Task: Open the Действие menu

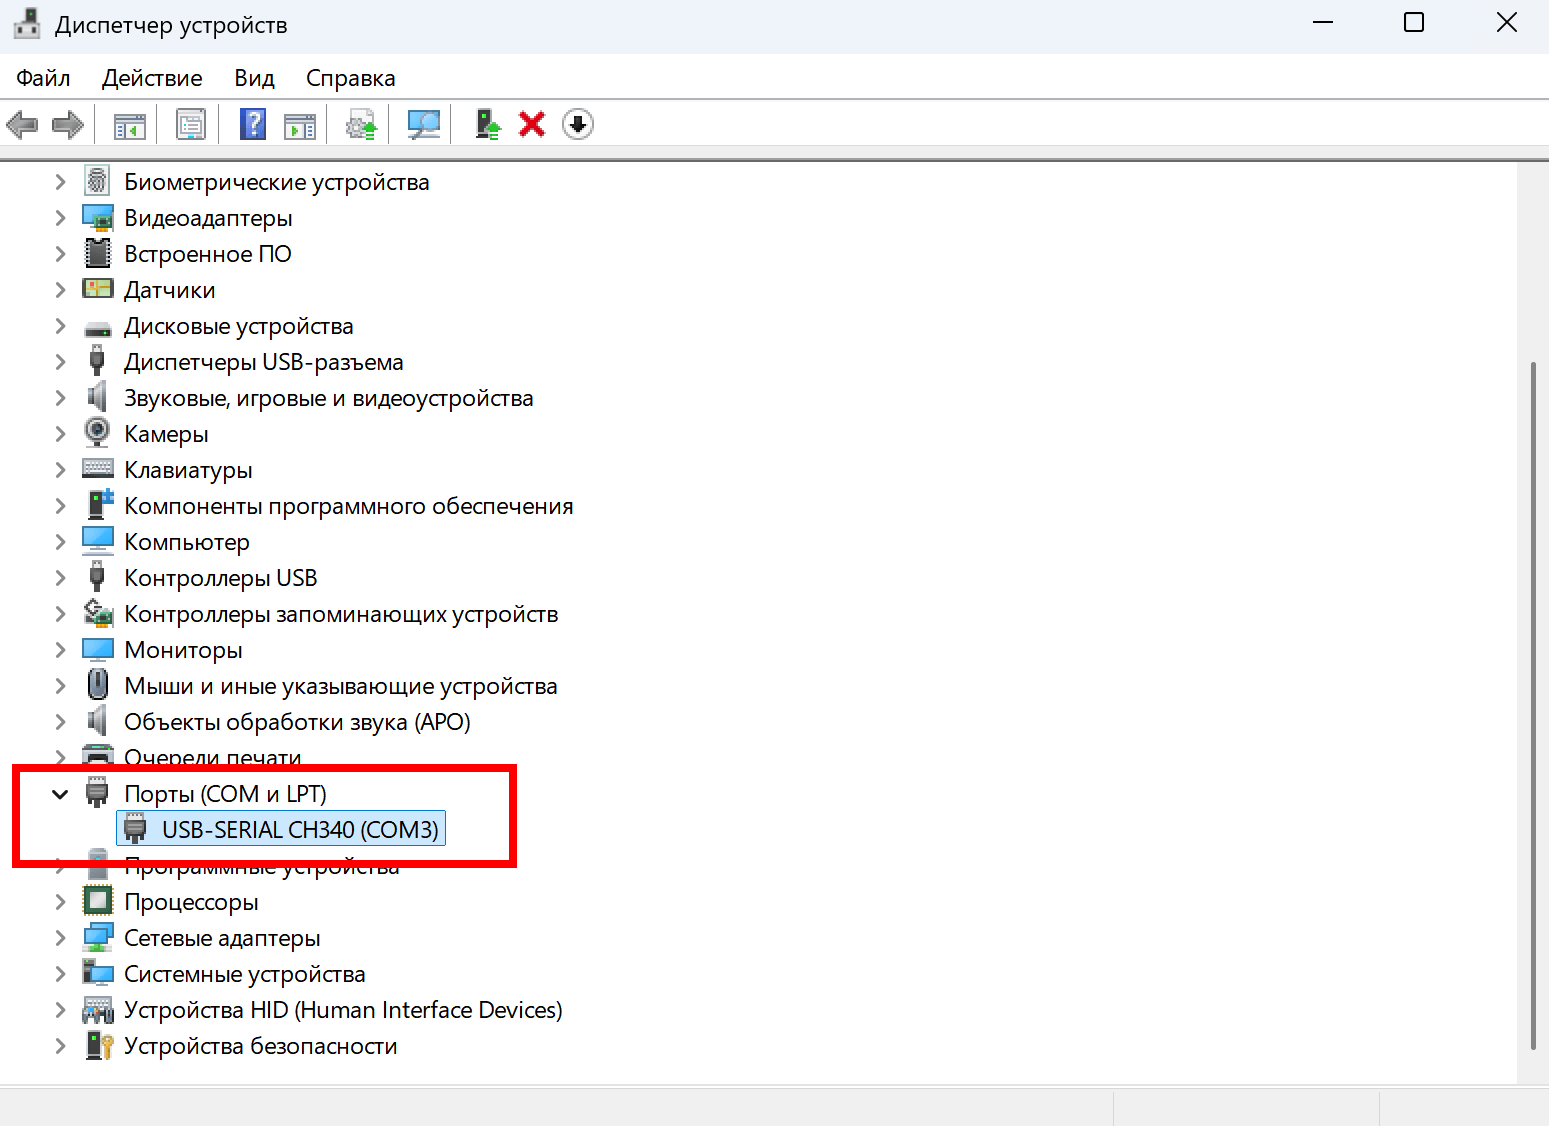Action: (152, 78)
